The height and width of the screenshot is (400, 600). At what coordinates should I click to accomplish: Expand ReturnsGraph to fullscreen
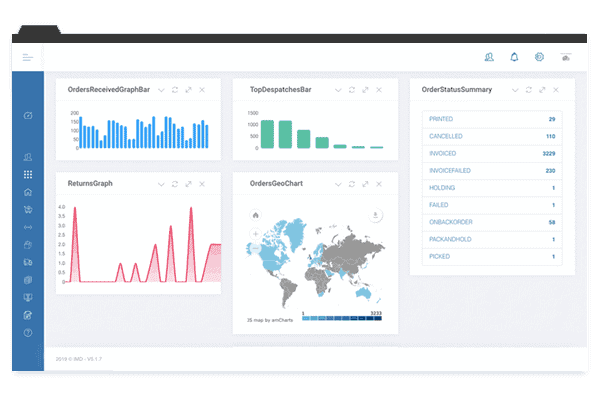click(x=188, y=184)
